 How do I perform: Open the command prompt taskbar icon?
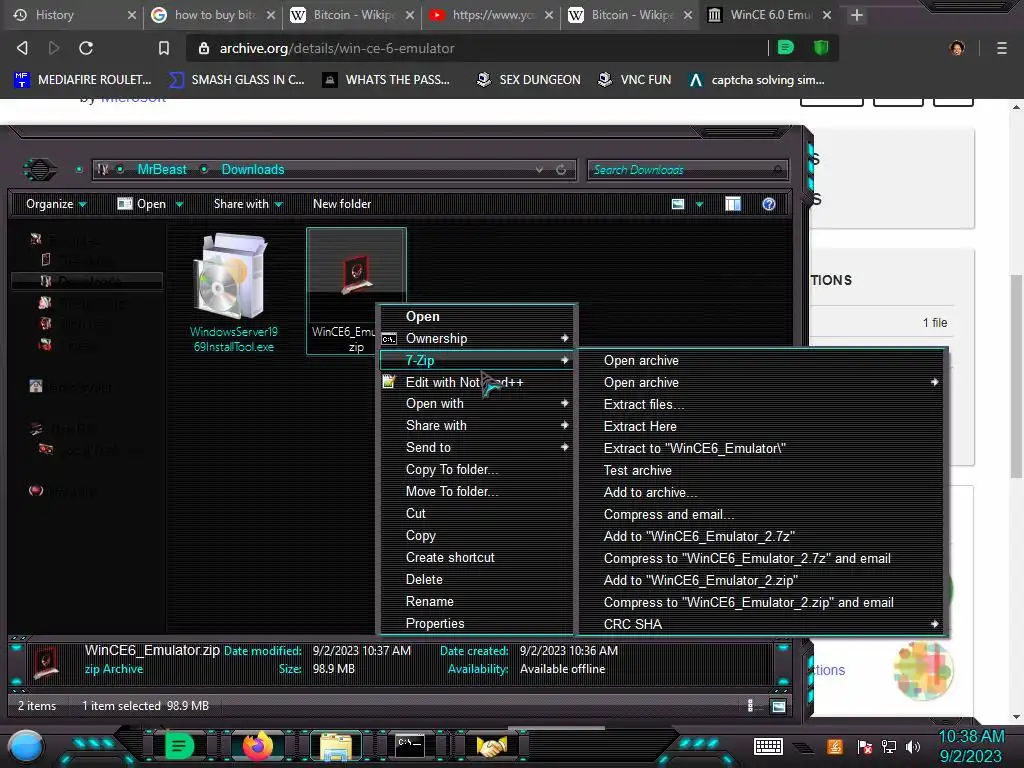coord(411,745)
